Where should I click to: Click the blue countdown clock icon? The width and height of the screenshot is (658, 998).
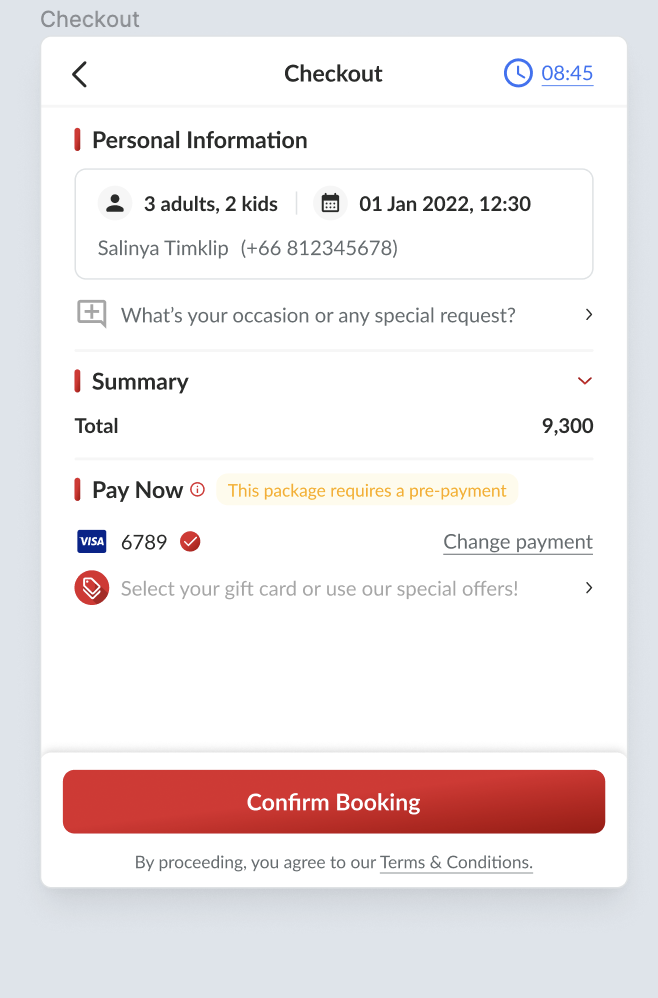point(518,73)
